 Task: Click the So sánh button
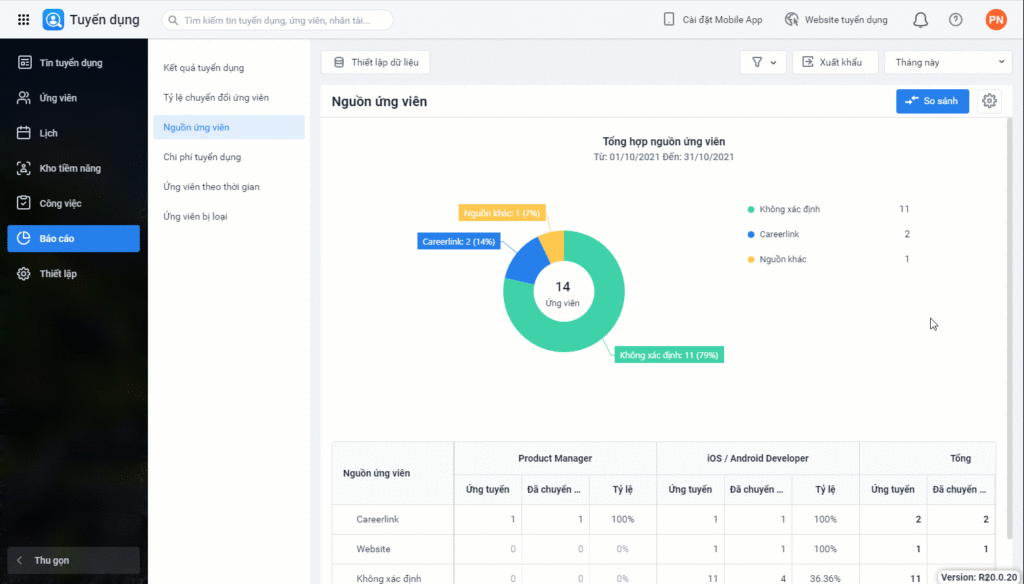click(931, 101)
